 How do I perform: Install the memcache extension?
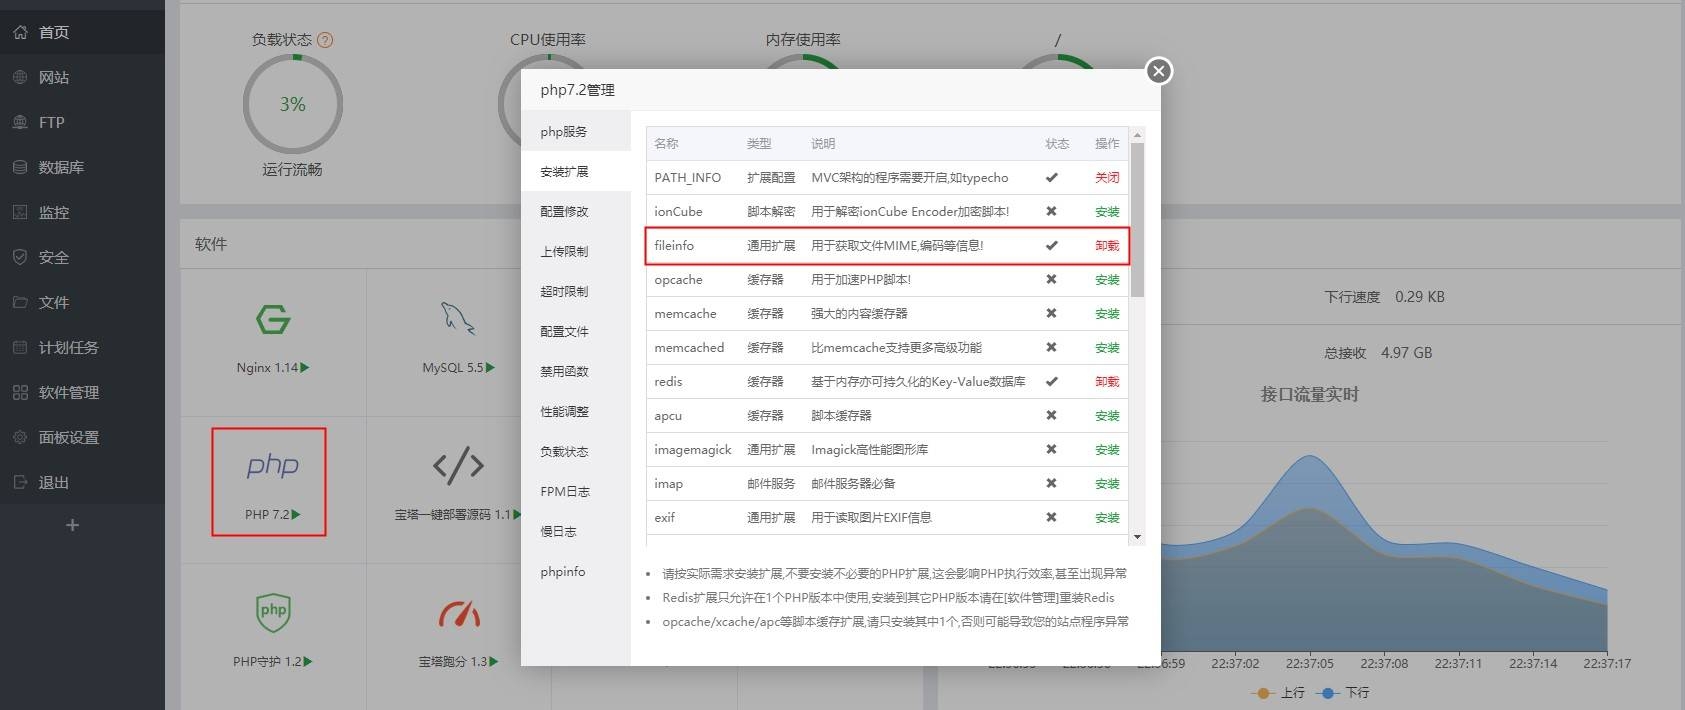point(1107,314)
